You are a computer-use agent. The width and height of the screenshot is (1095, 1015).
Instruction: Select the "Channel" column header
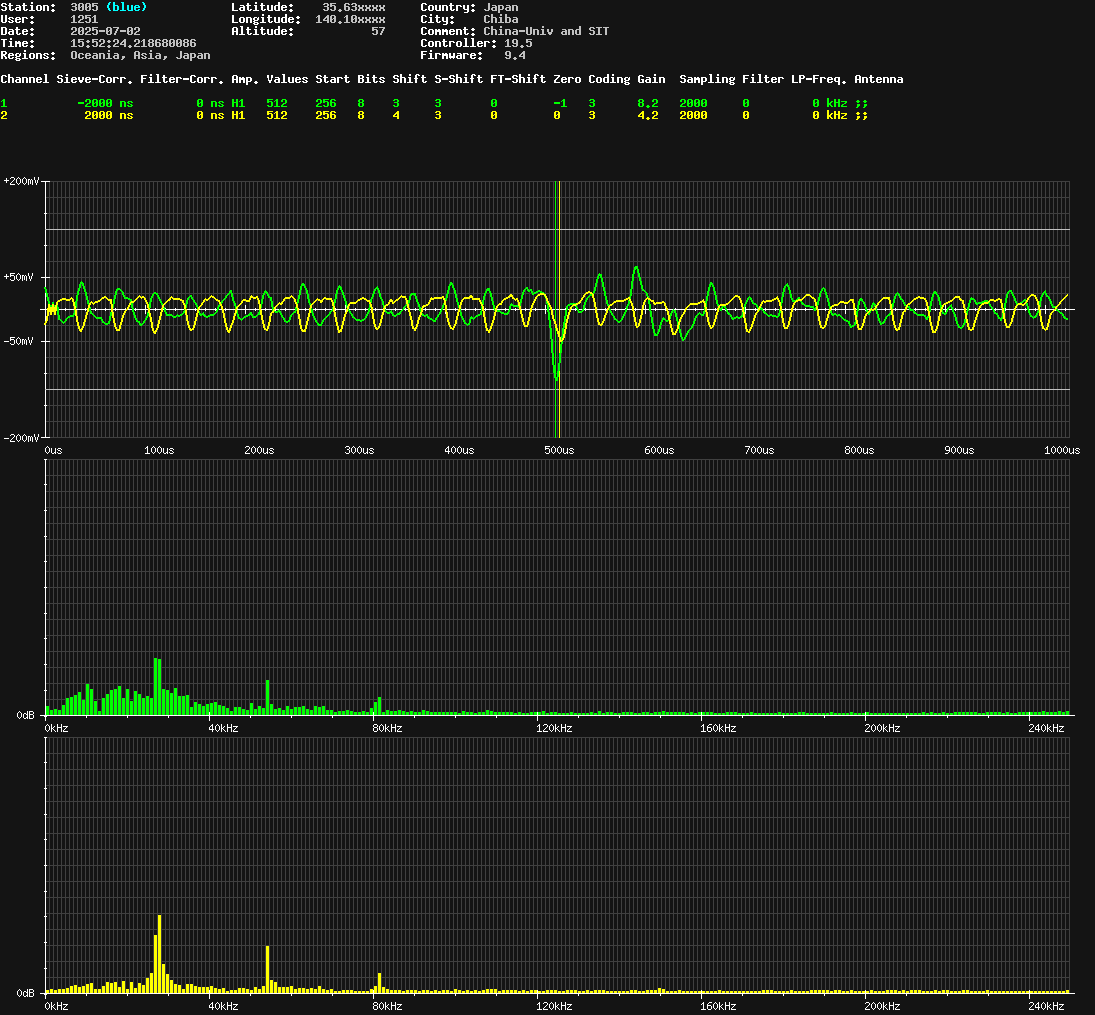pyautogui.click(x=24, y=79)
